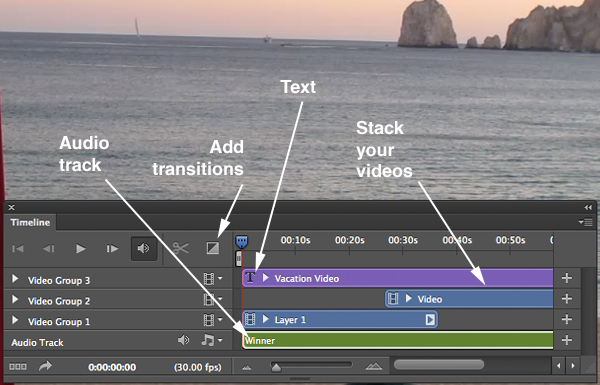
Task: Open the Timeline panel flyout menu
Action: coord(585,222)
